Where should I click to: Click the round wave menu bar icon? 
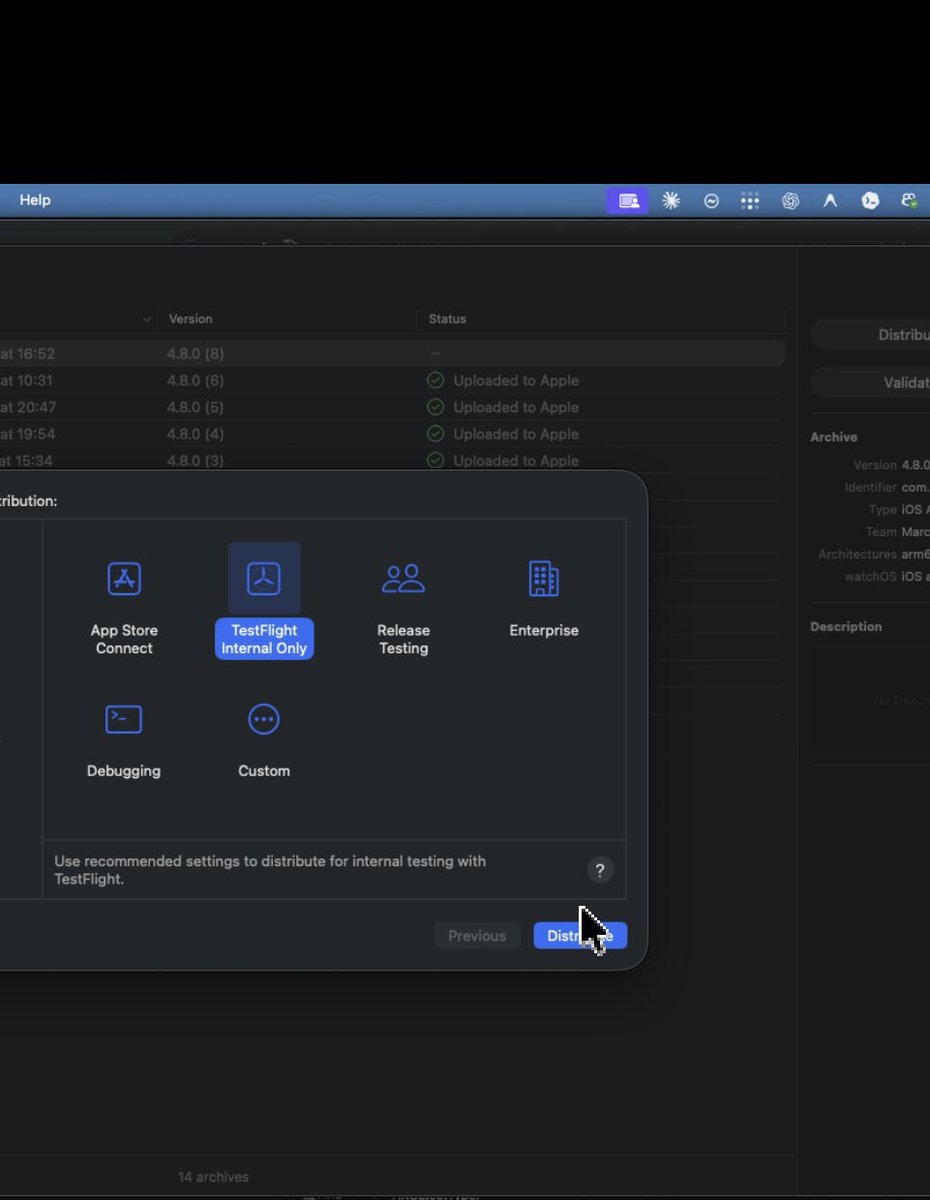[x=711, y=201]
